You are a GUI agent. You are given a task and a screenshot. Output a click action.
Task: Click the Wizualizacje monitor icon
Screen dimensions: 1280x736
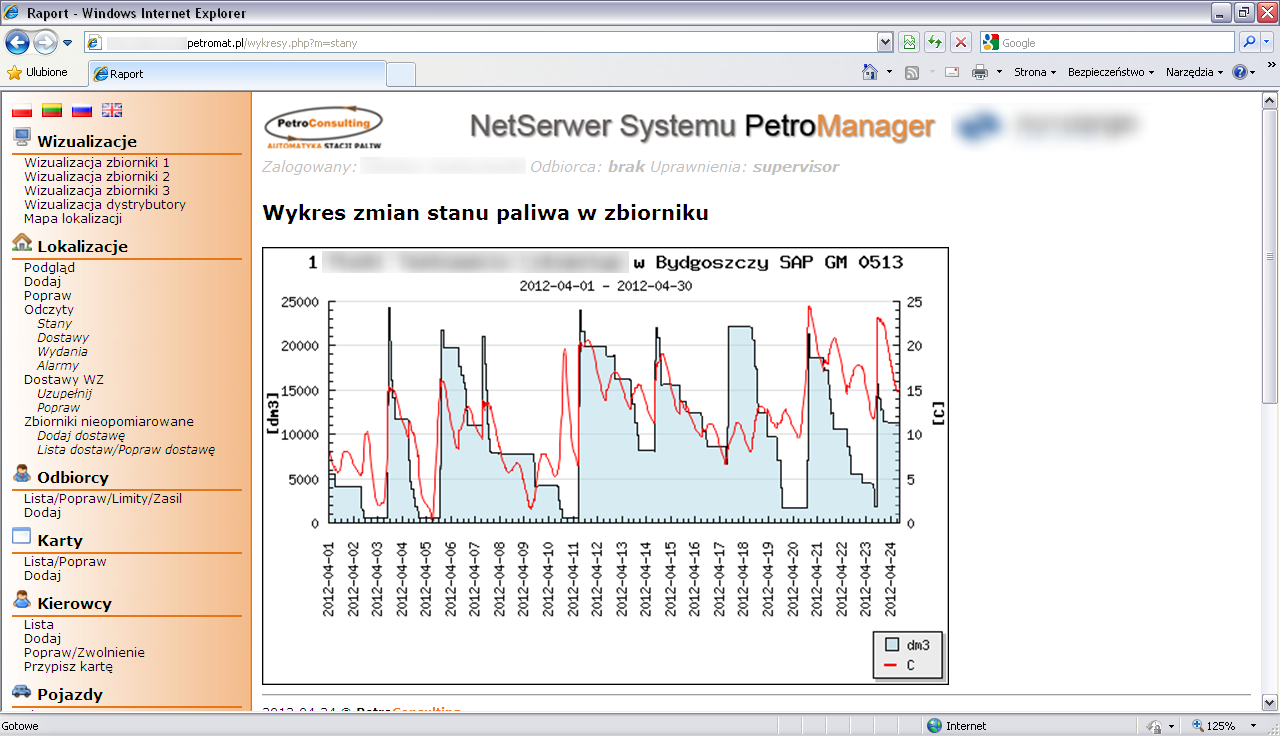point(22,139)
